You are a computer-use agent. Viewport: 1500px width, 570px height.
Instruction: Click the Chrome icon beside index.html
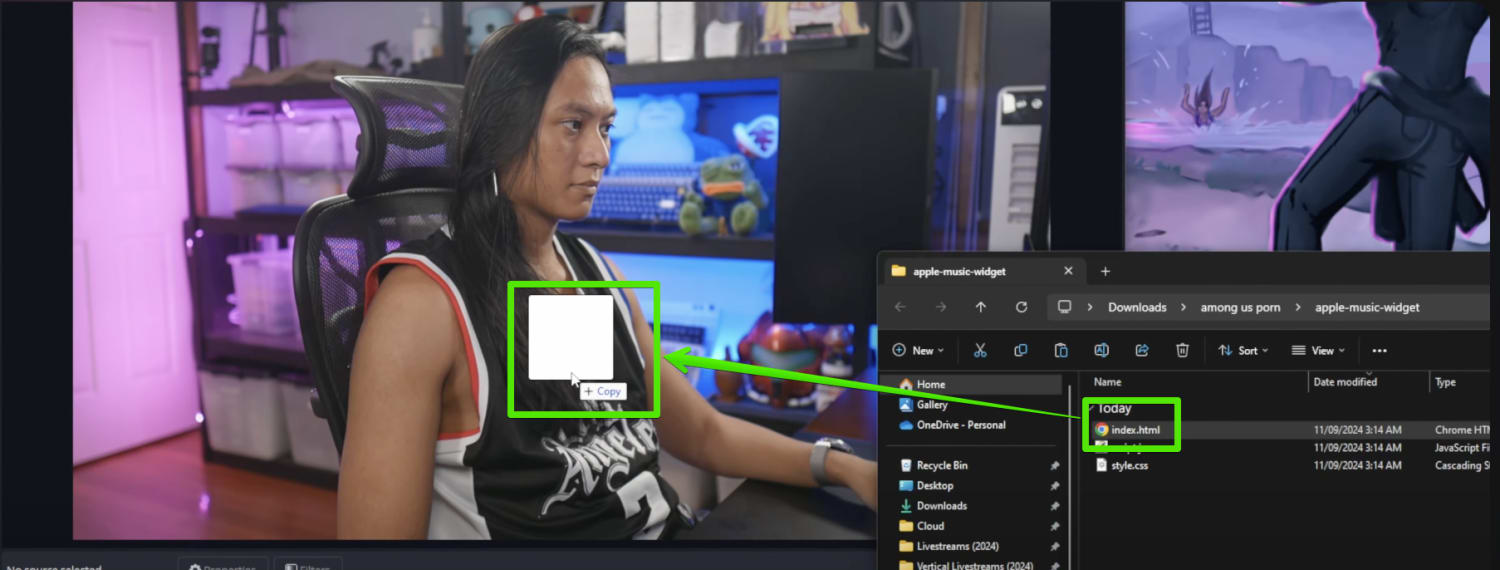[x=1101, y=430]
